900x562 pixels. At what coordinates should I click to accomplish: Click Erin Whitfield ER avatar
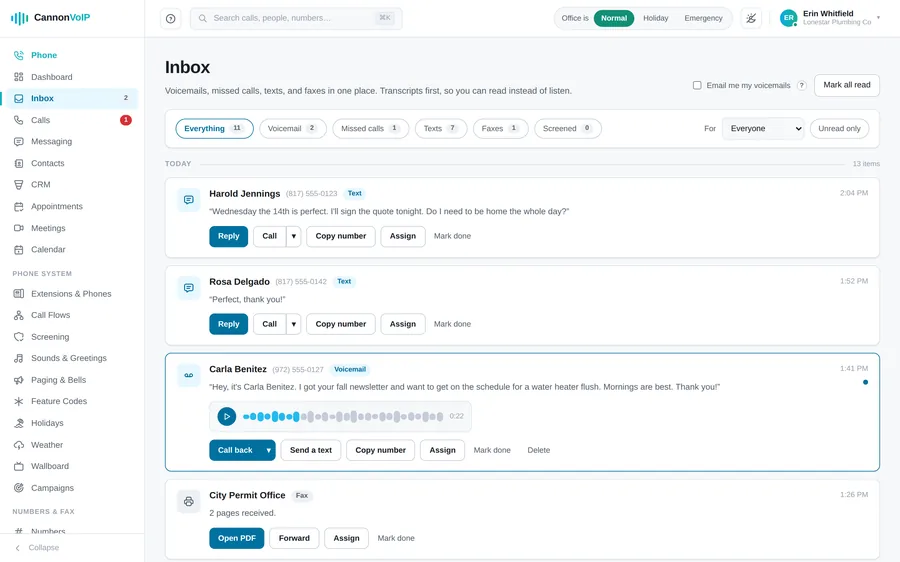(788, 18)
